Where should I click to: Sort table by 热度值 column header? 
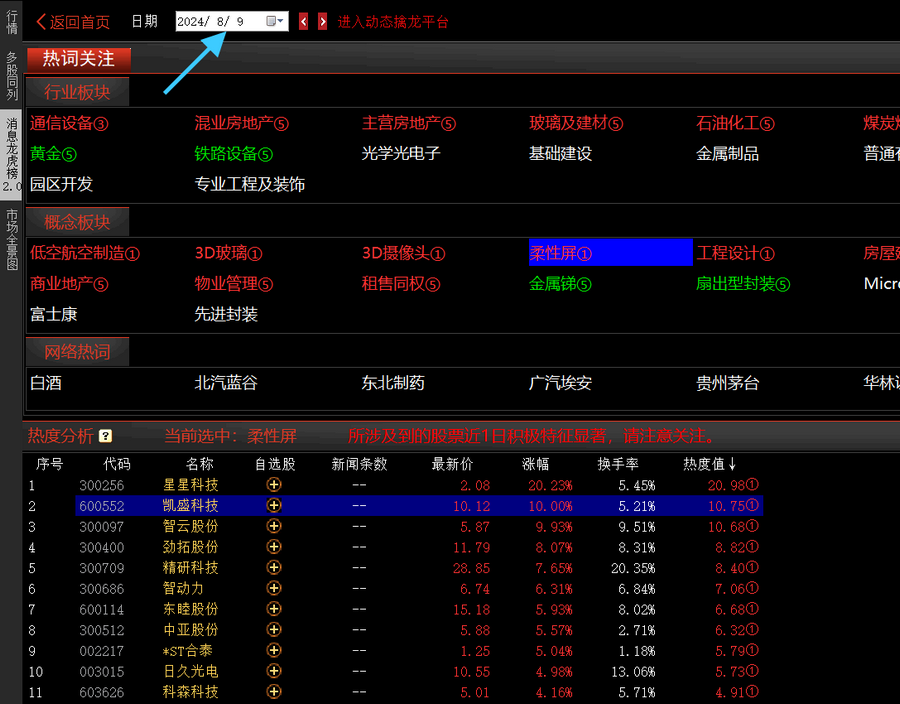pos(710,464)
